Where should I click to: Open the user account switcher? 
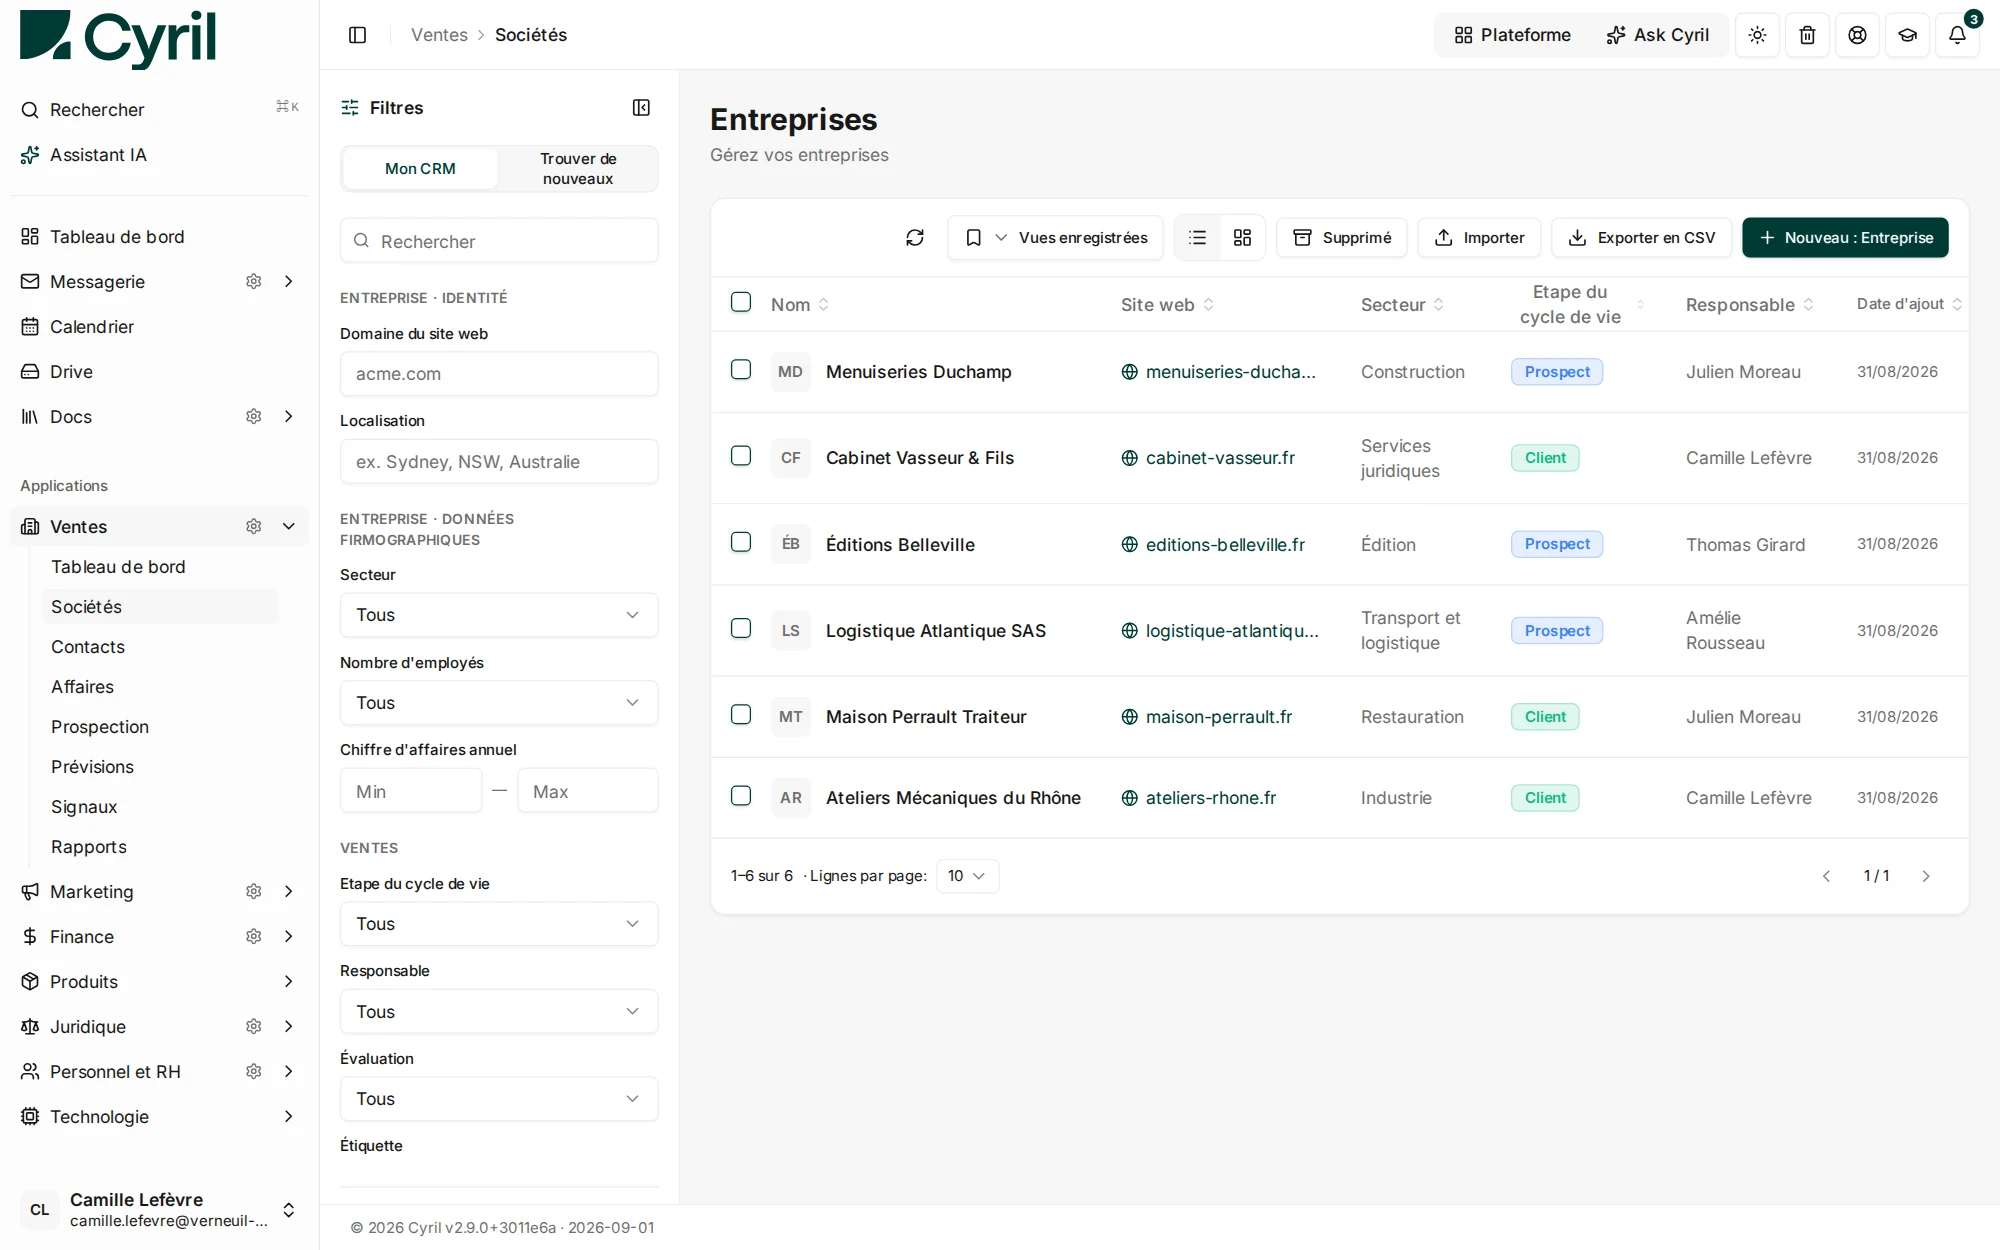point(160,1210)
